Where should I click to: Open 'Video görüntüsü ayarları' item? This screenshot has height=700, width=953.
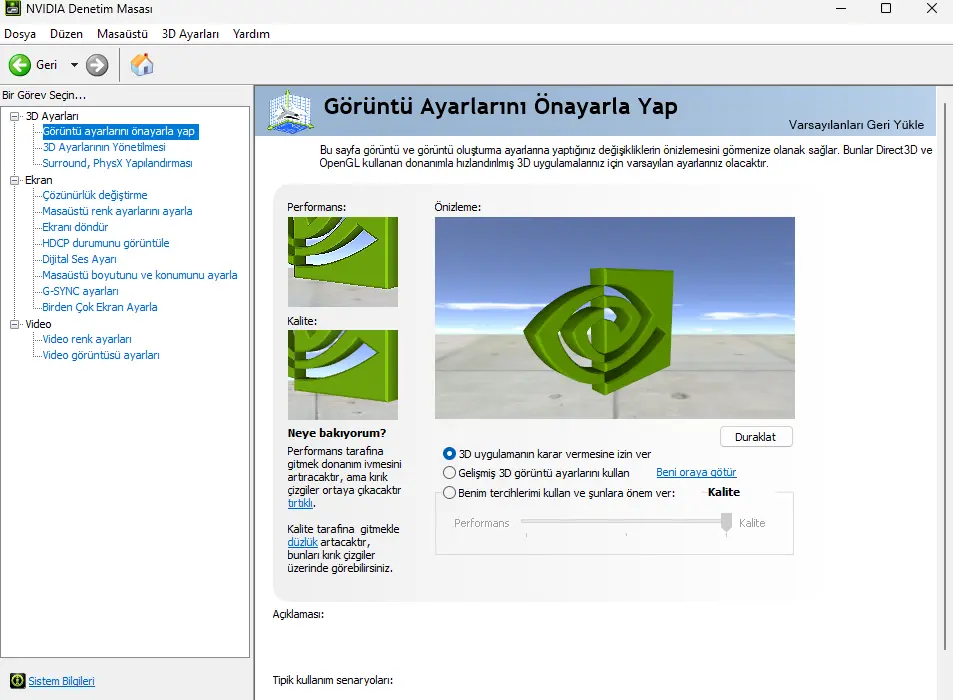tap(101, 355)
